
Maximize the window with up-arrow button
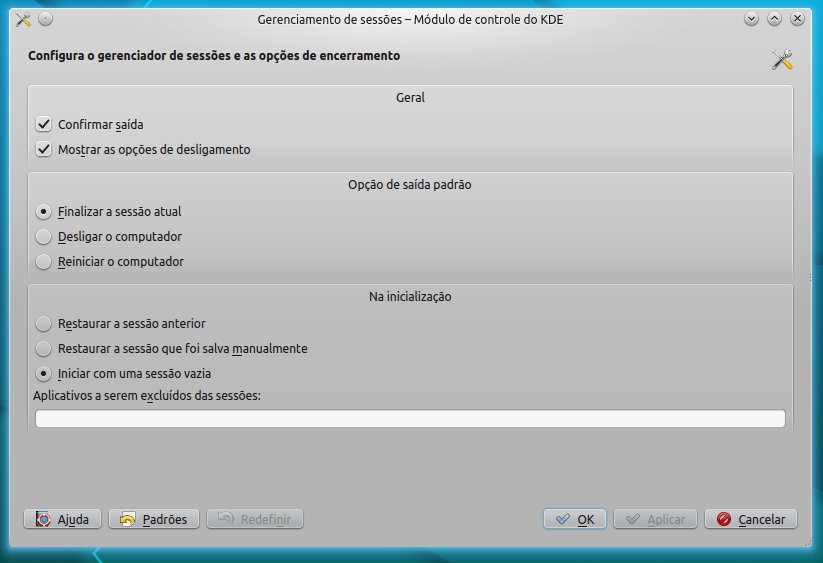click(x=774, y=19)
